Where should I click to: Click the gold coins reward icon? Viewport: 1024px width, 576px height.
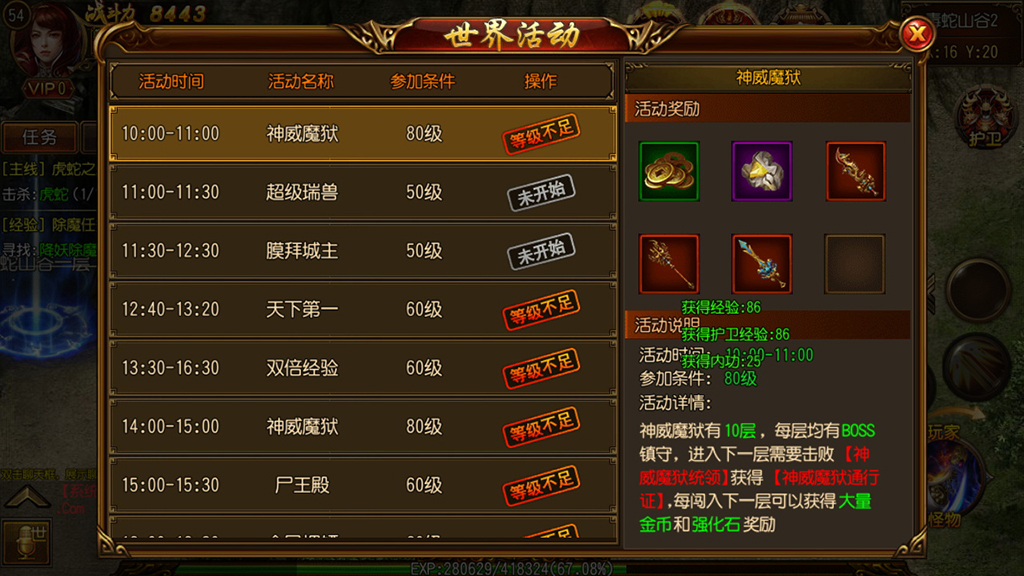coord(669,171)
